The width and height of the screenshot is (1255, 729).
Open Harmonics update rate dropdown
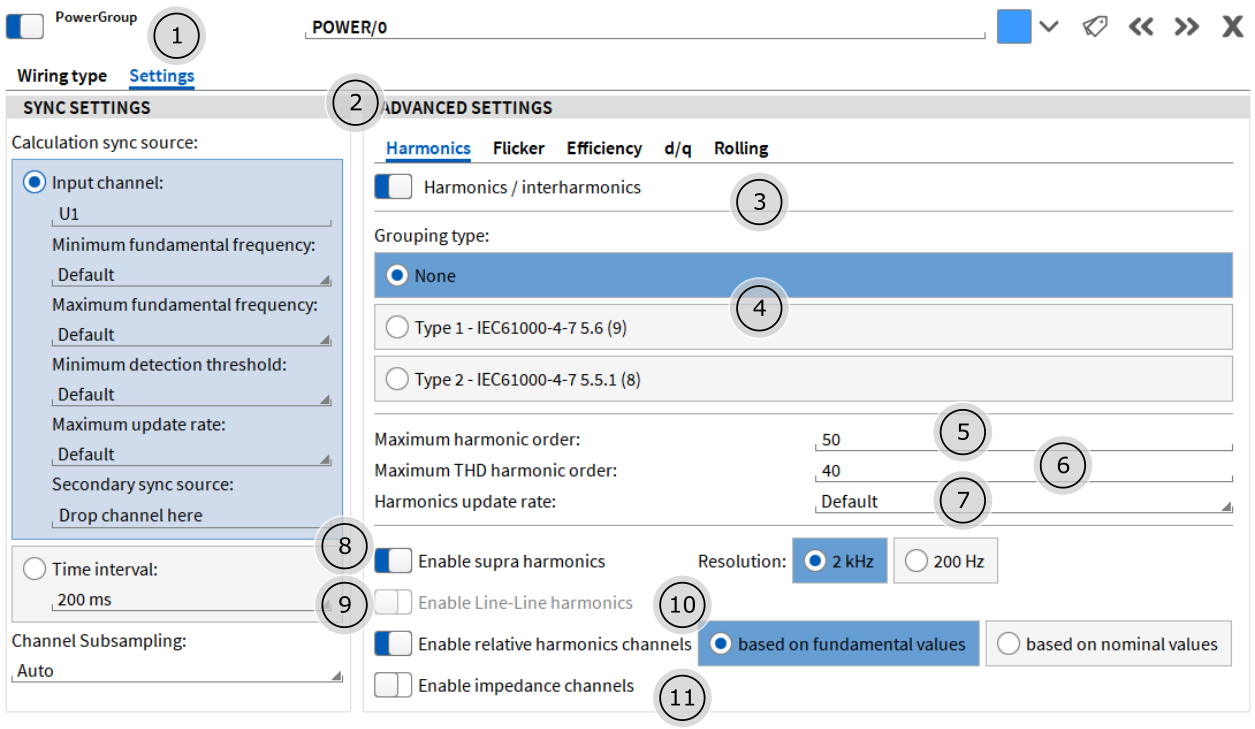pos(1024,502)
